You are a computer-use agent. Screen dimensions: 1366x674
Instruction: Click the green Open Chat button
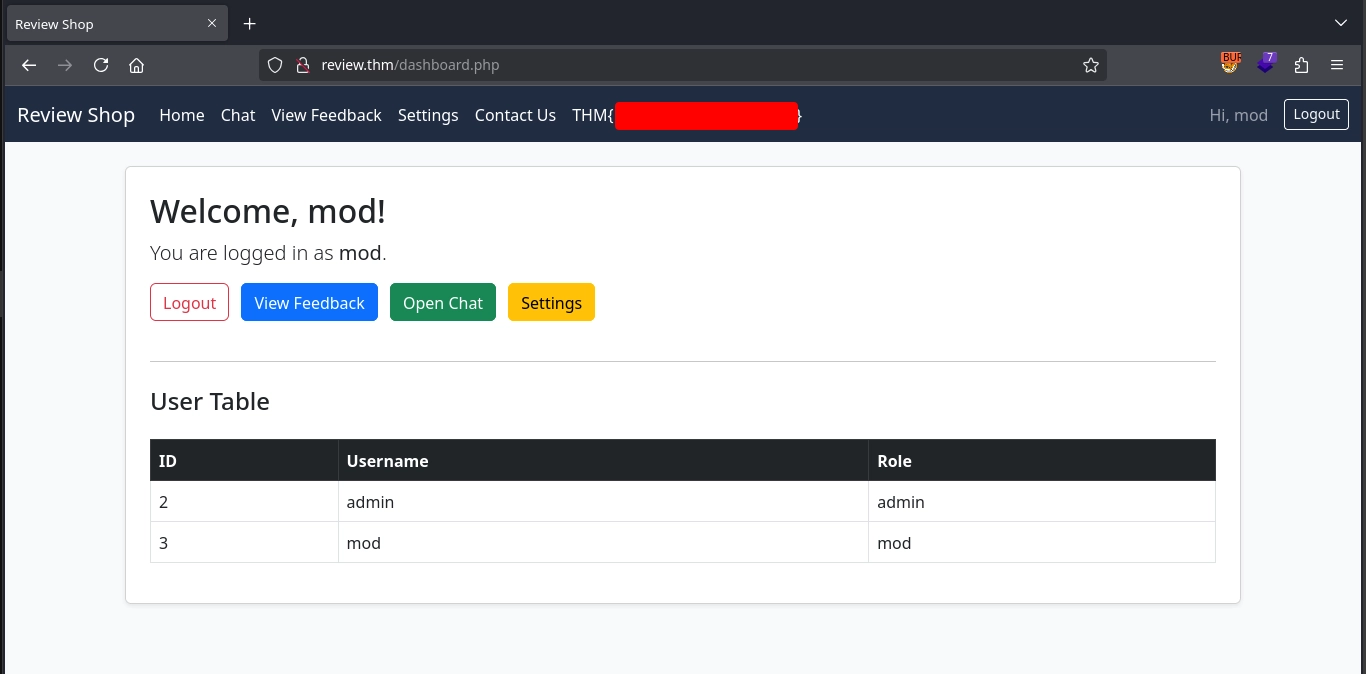442,303
